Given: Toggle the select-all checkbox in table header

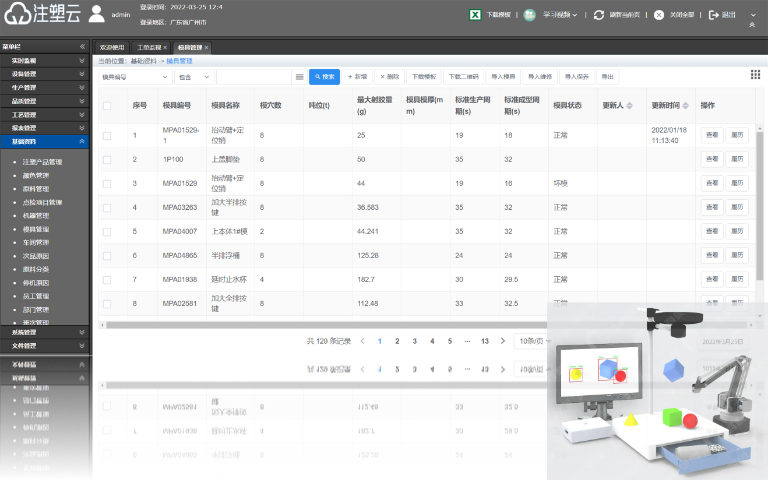Looking at the screenshot, I should point(107,105).
